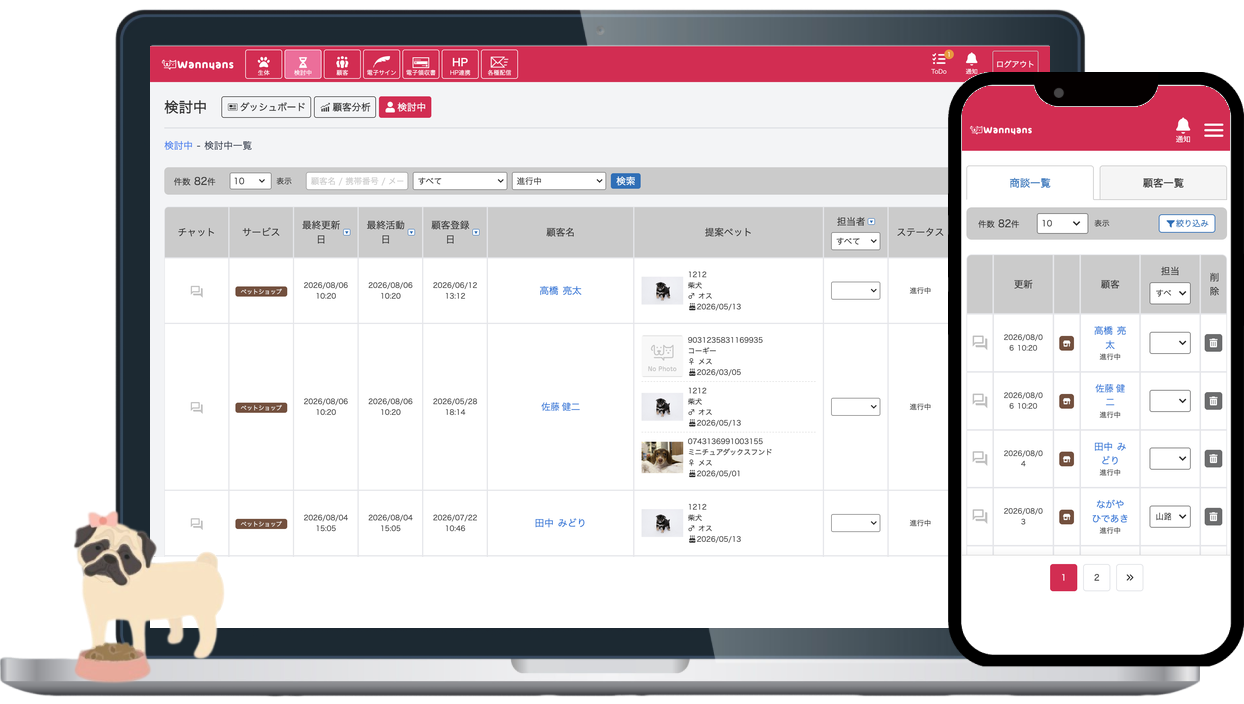This screenshot has height=704, width=1244.
Task: Open 担当者 header すべて dropdown on laptop
Action: [855, 241]
